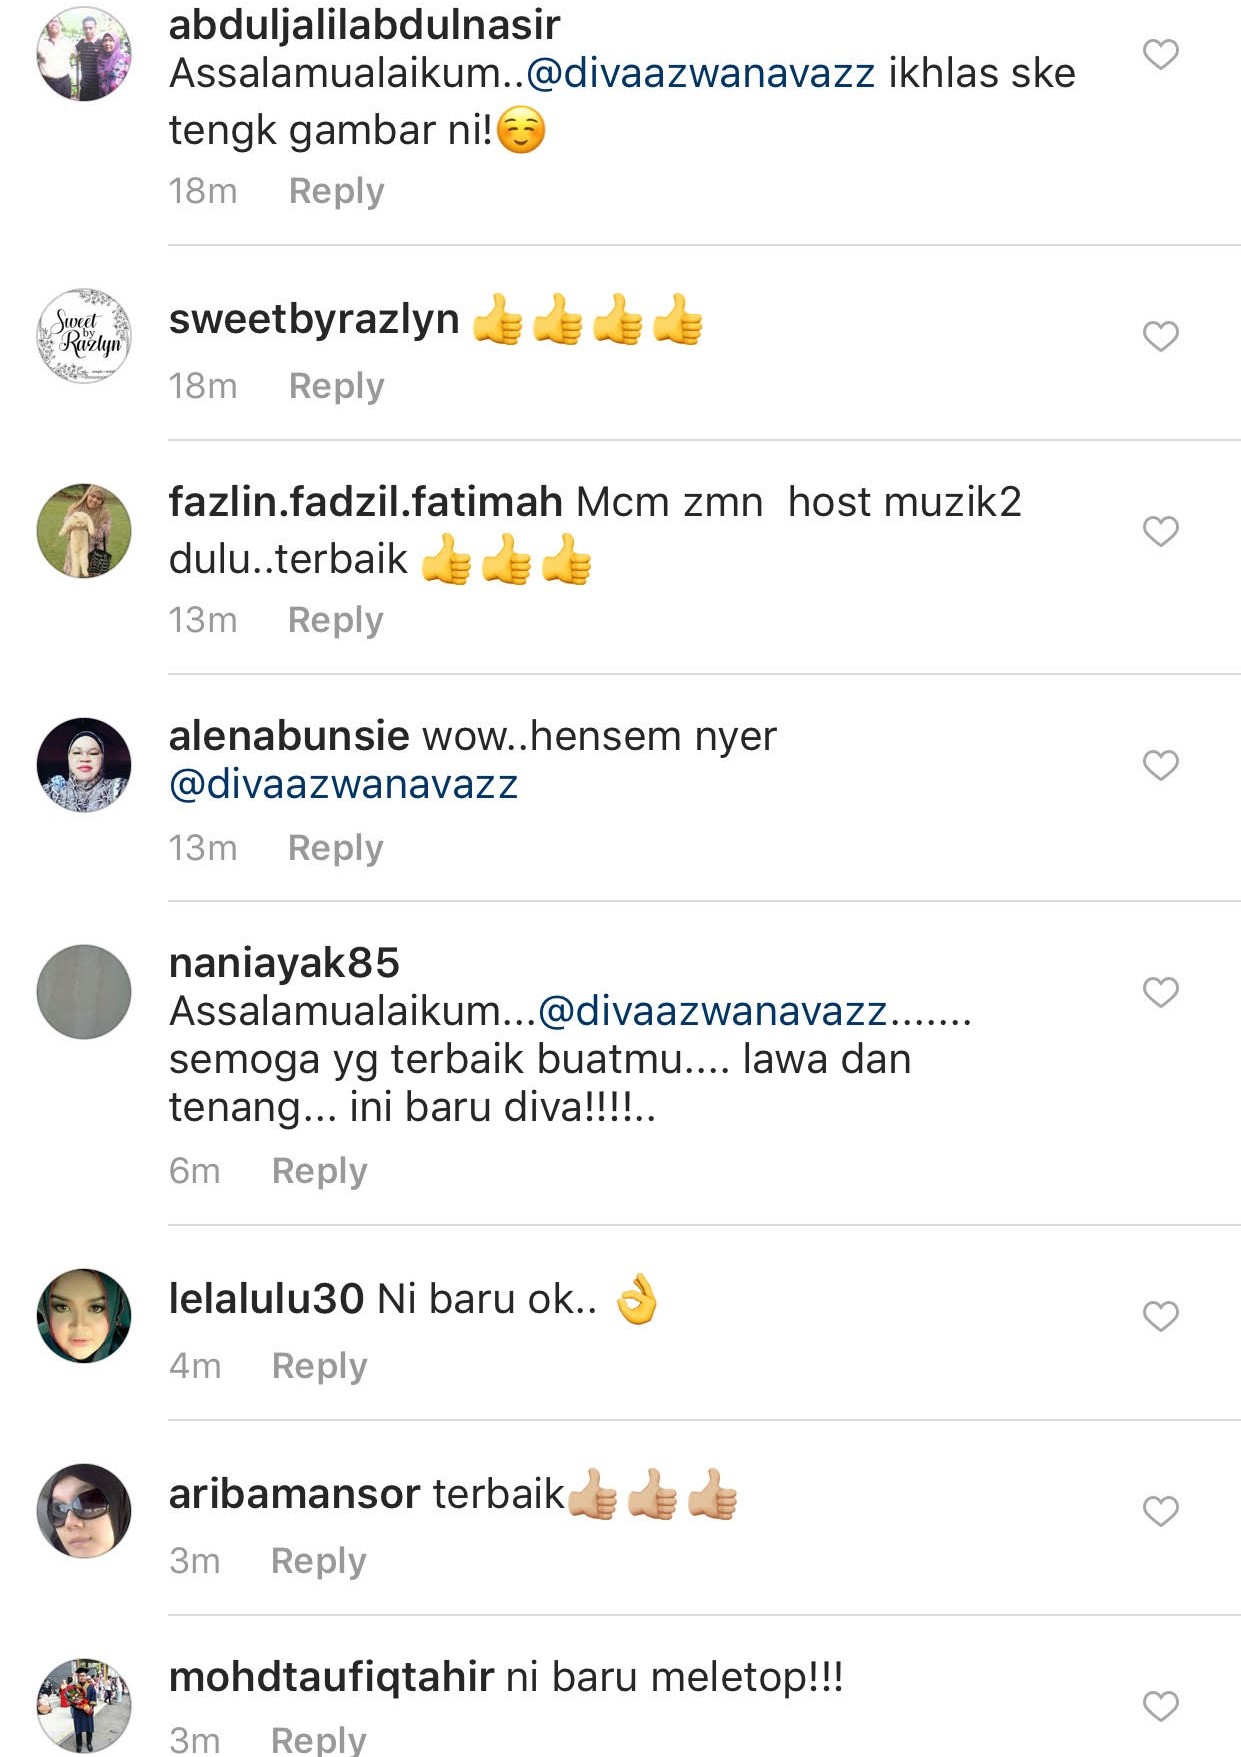The width and height of the screenshot is (1241, 1757).
Task: Like naniayak85's comment
Action: (1160, 992)
